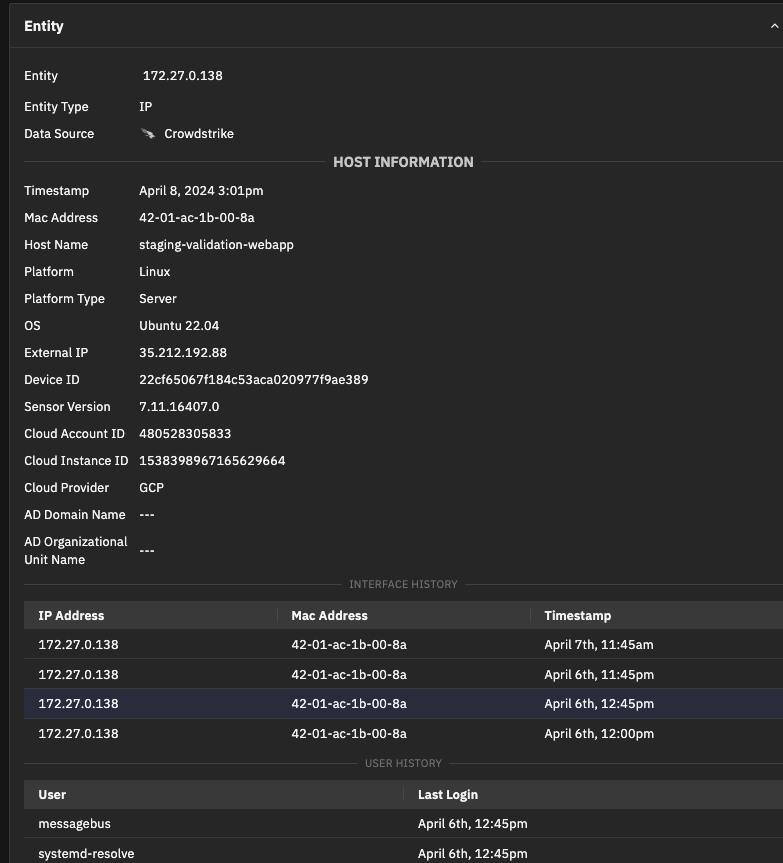
Task: Click the Sensor Version 7.11.16407.0 value
Action: pyautogui.click(x=179, y=407)
